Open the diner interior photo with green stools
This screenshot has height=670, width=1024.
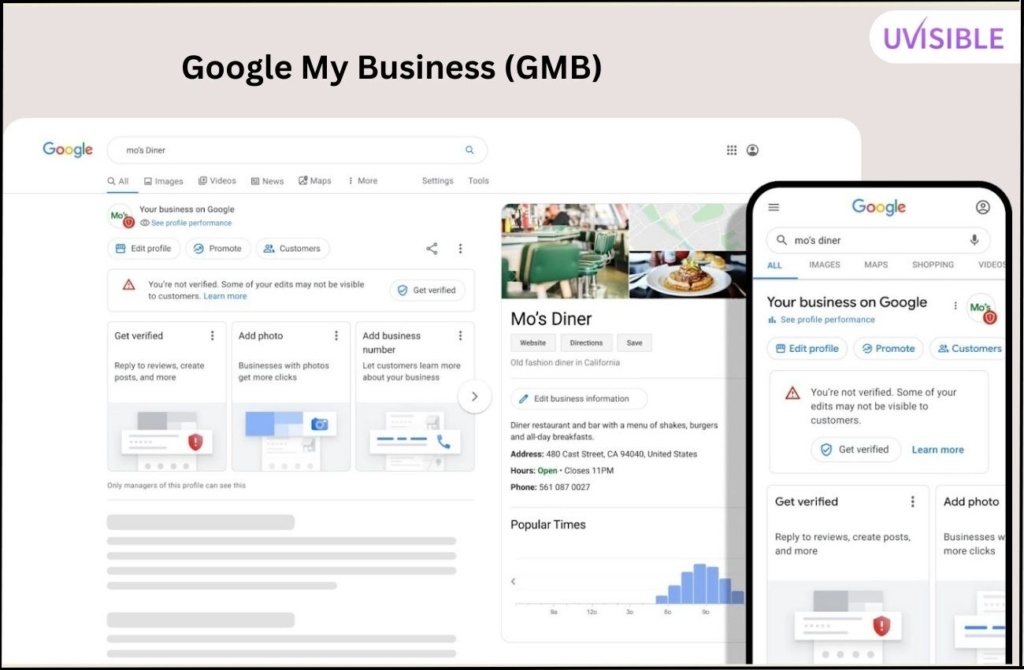click(x=565, y=251)
